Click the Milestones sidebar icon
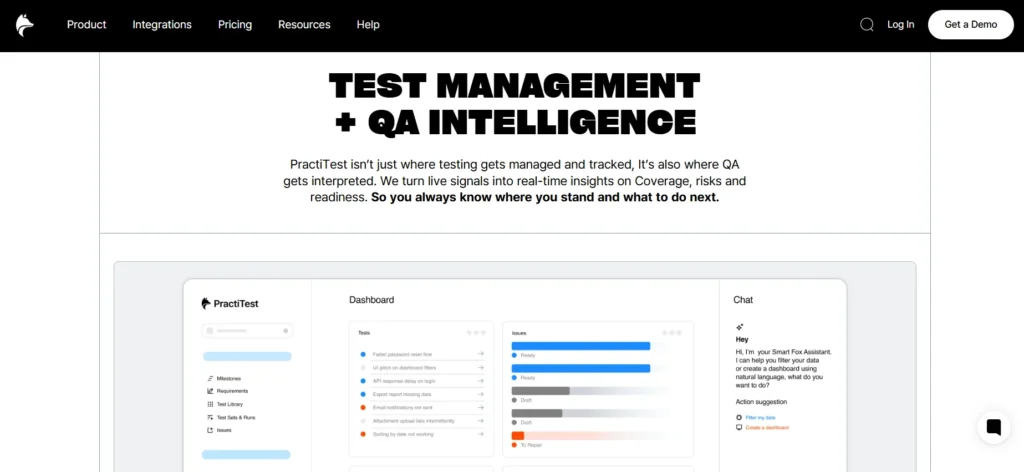The width and height of the screenshot is (1024, 472). [x=210, y=378]
